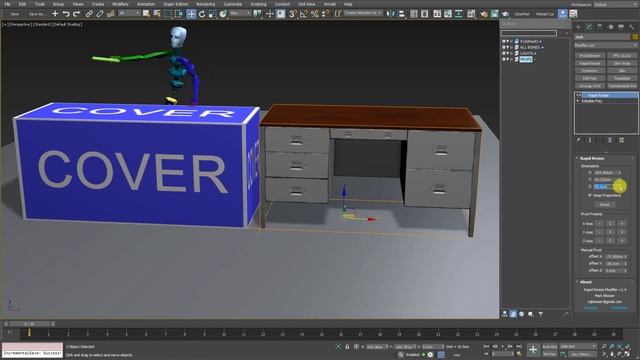Click the Redo arrow icon

(76, 14)
